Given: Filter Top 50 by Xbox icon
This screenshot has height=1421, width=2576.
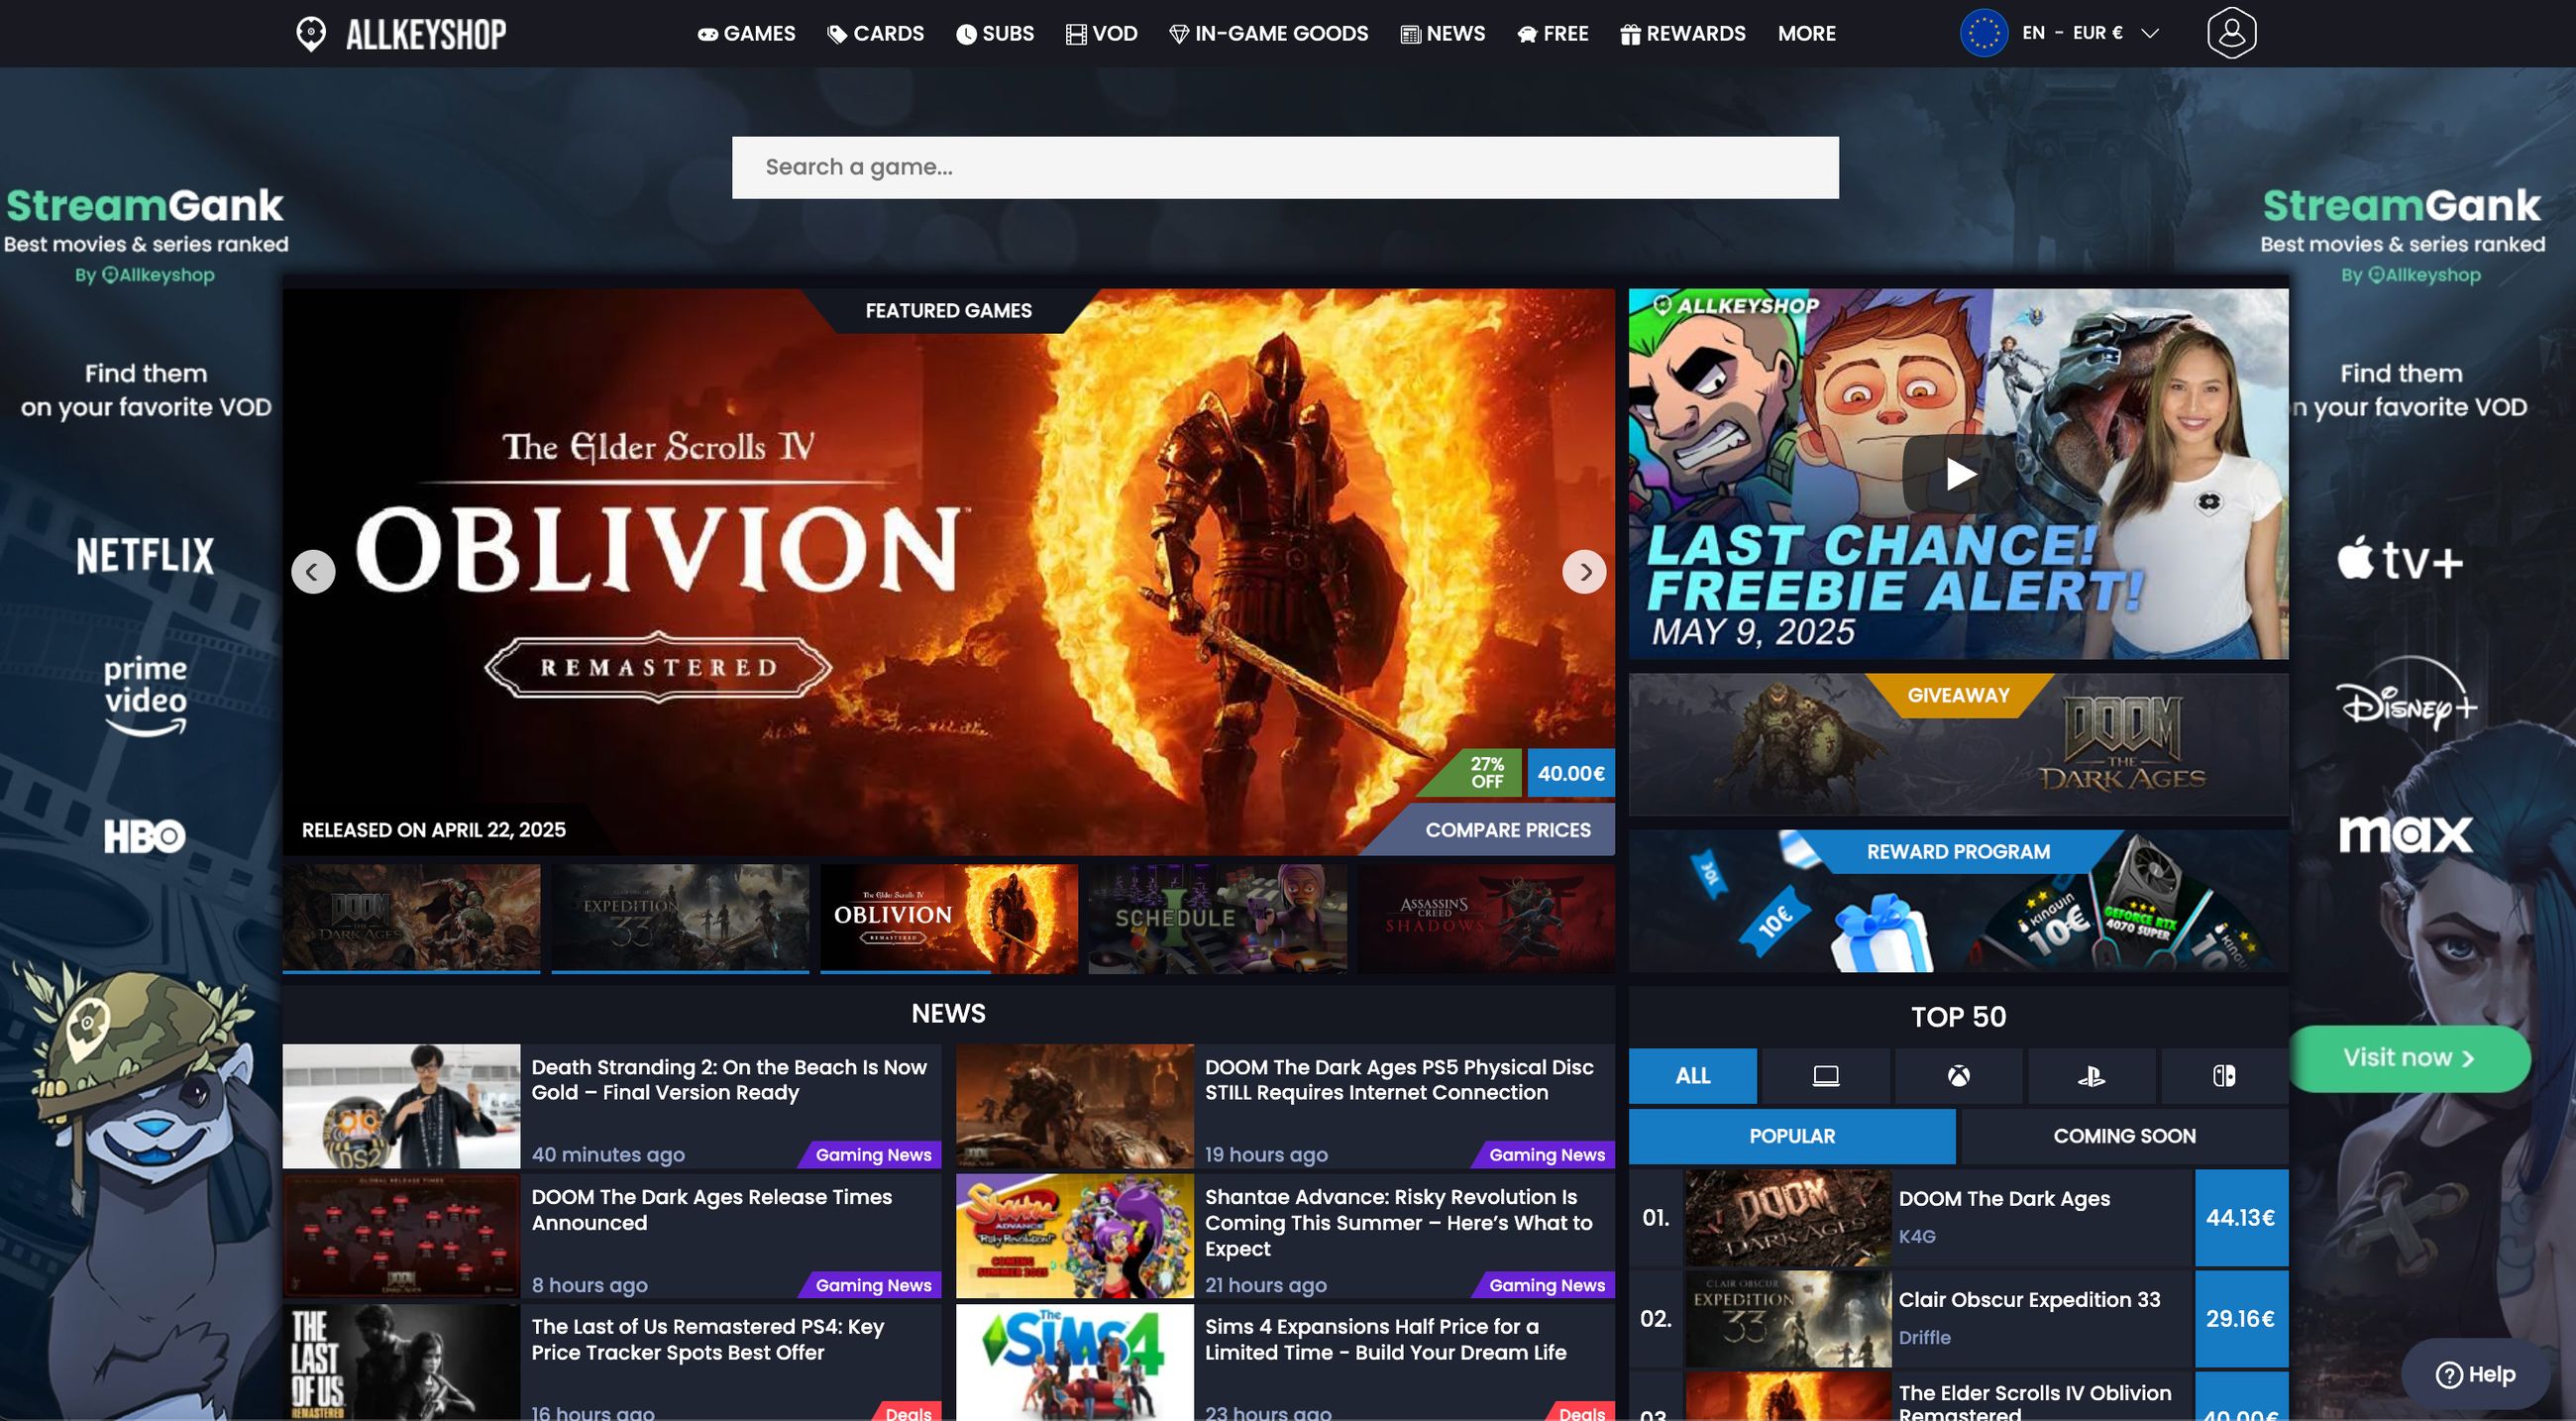Looking at the screenshot, I should (x=1958, y=1076).
